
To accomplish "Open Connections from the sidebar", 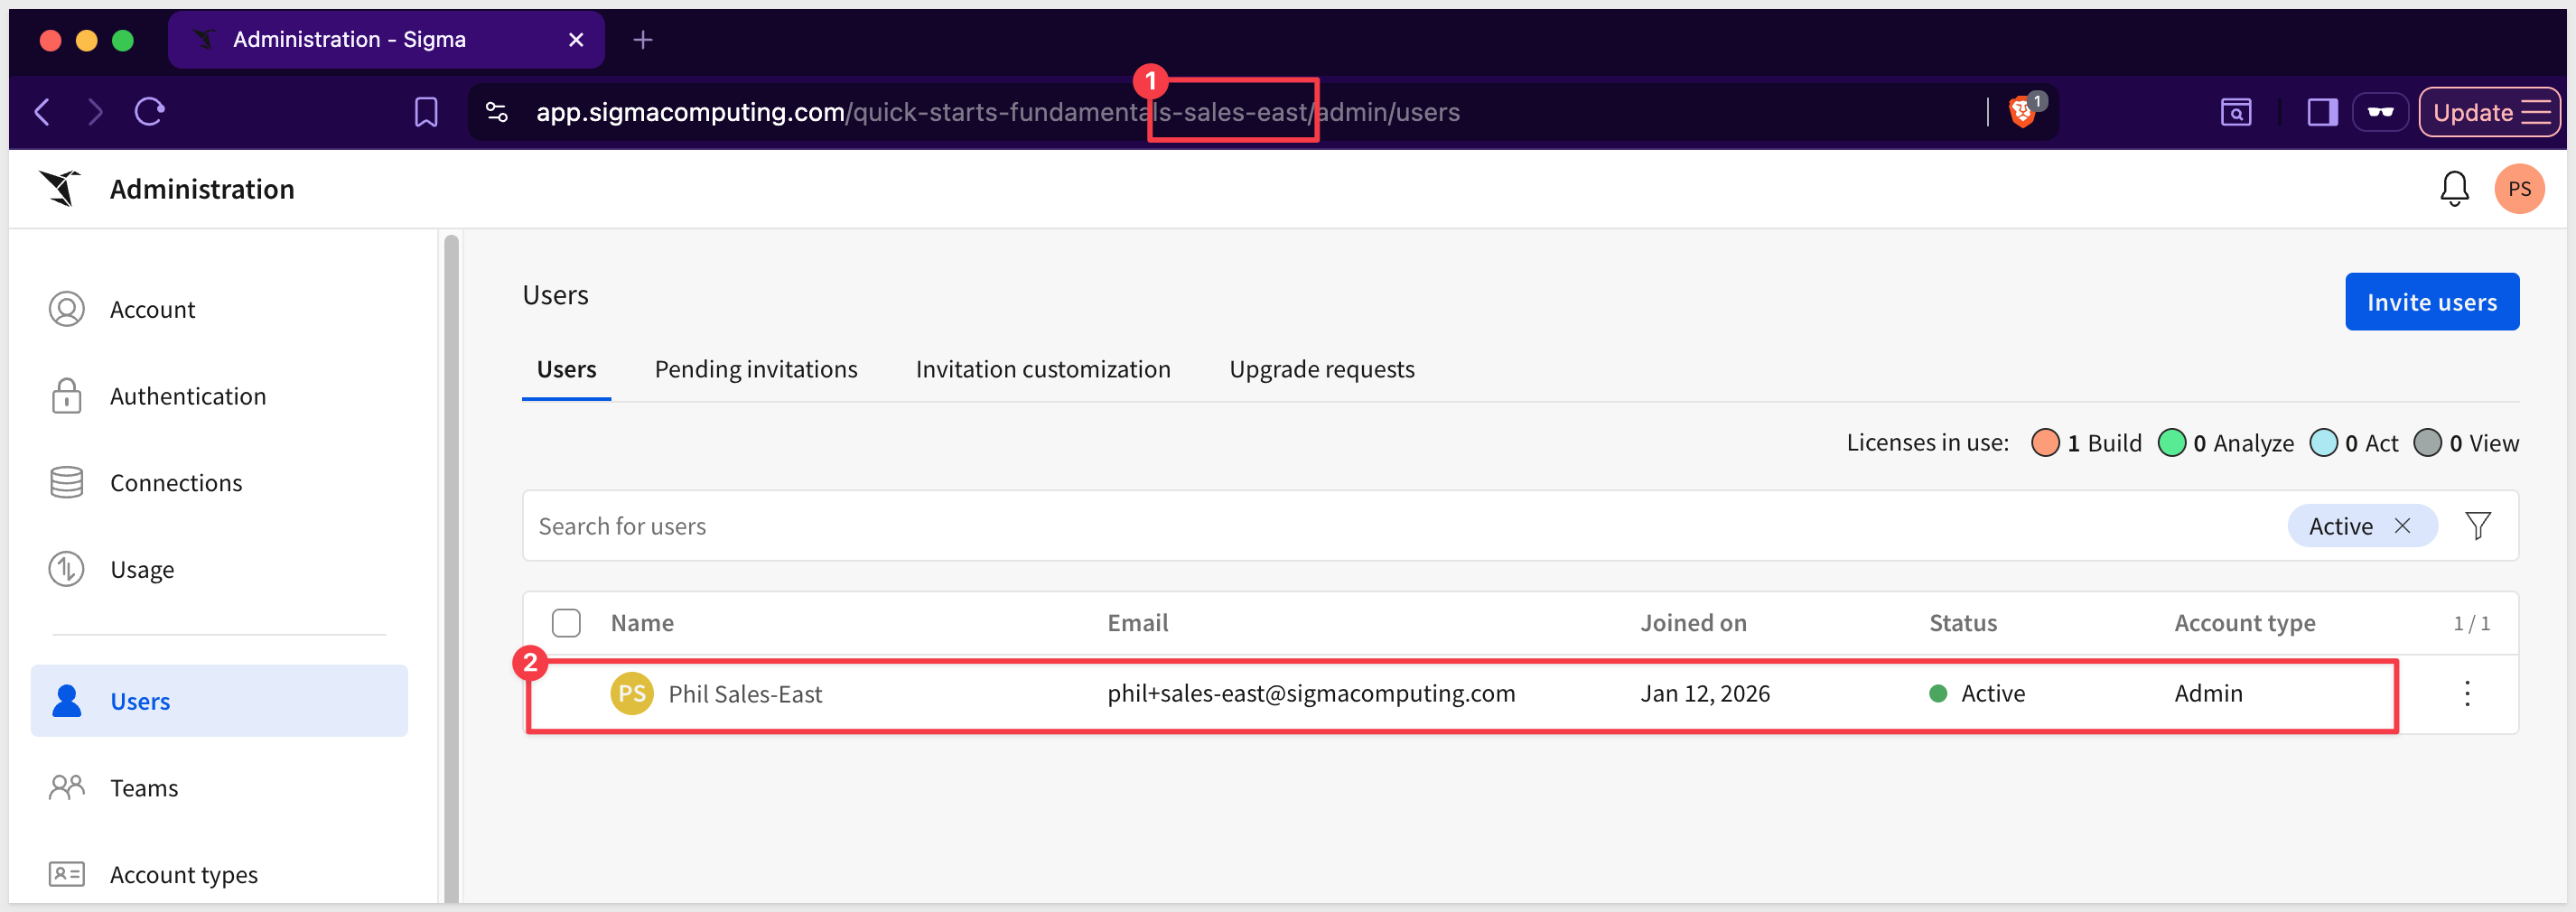I will (x=175, y=483).
